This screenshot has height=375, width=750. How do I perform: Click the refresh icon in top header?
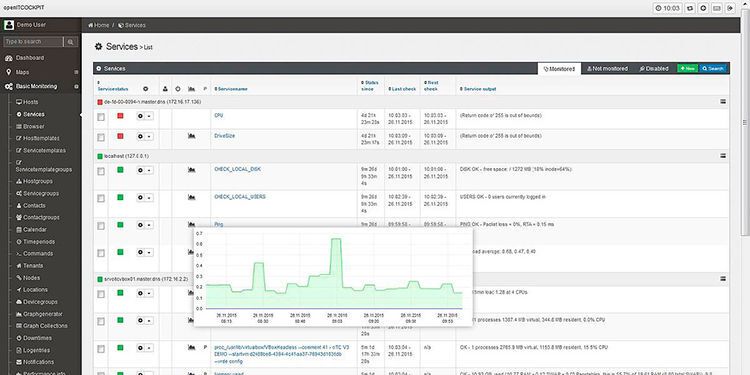[x=690, y=8]
